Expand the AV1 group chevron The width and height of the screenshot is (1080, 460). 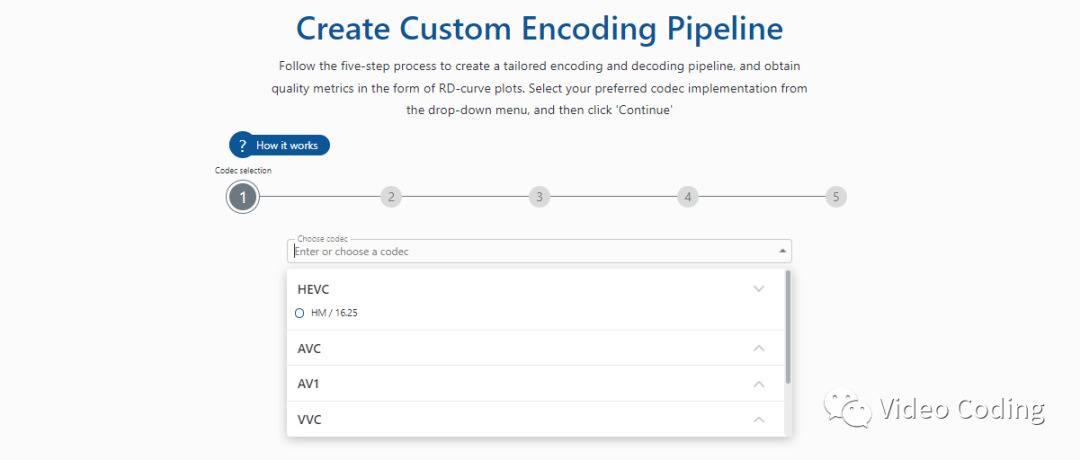(758, 384)
